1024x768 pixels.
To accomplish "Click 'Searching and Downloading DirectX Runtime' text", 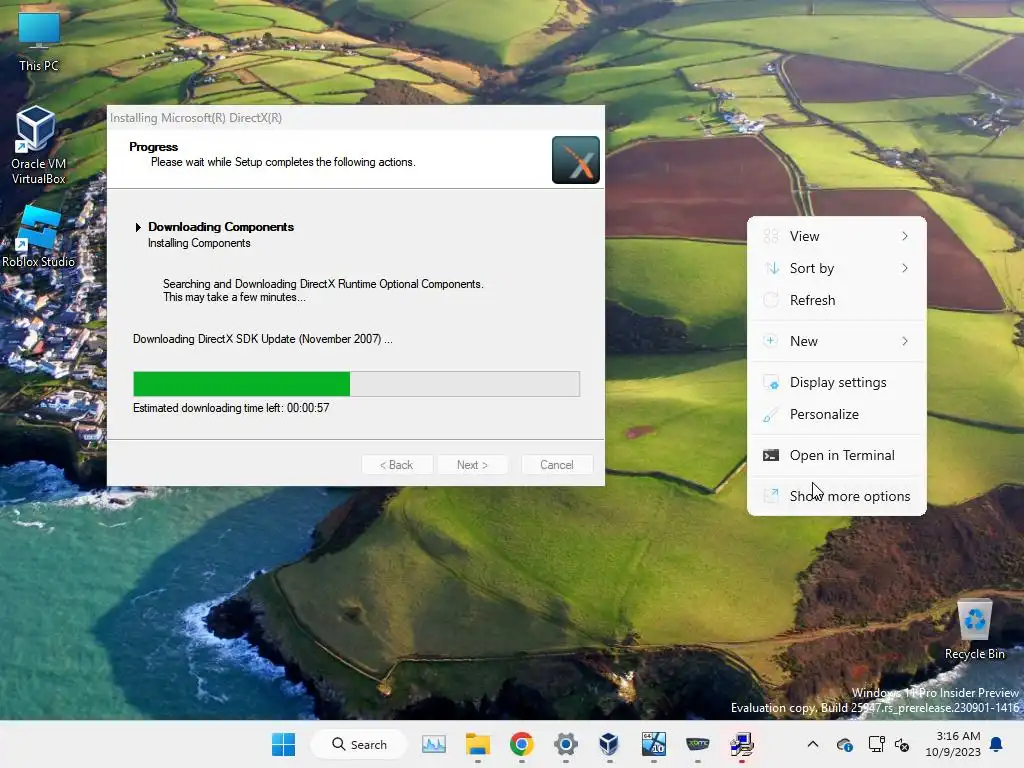I will pos(323,284).
